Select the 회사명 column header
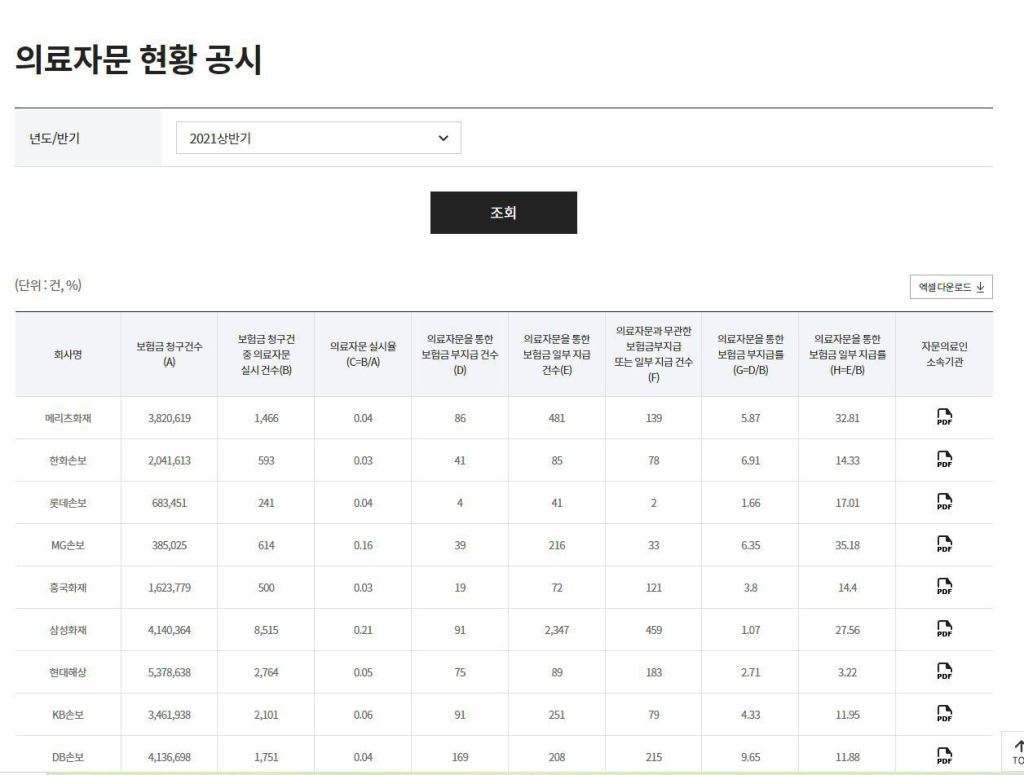Viewport: 1024px width, 775px height. point(68,355)
